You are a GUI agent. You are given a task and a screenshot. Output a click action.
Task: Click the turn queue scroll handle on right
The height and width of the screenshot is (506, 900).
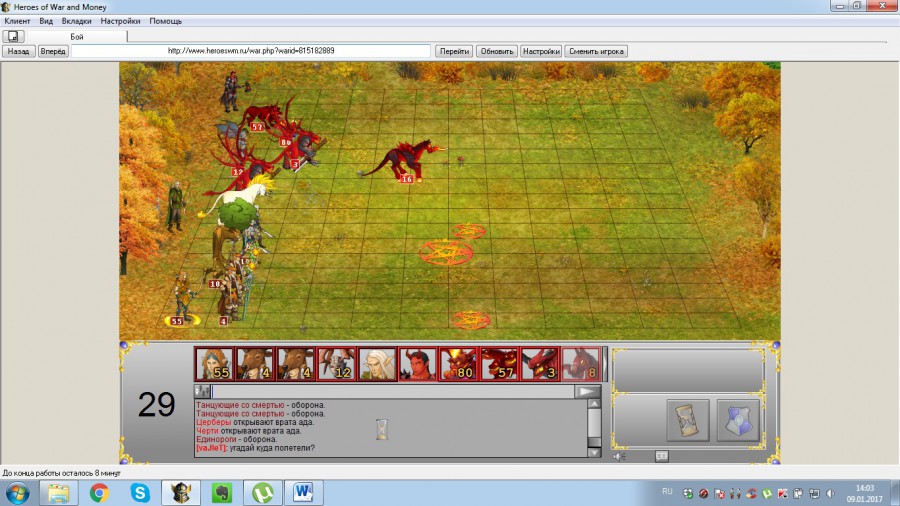click(x=604, y=364)
